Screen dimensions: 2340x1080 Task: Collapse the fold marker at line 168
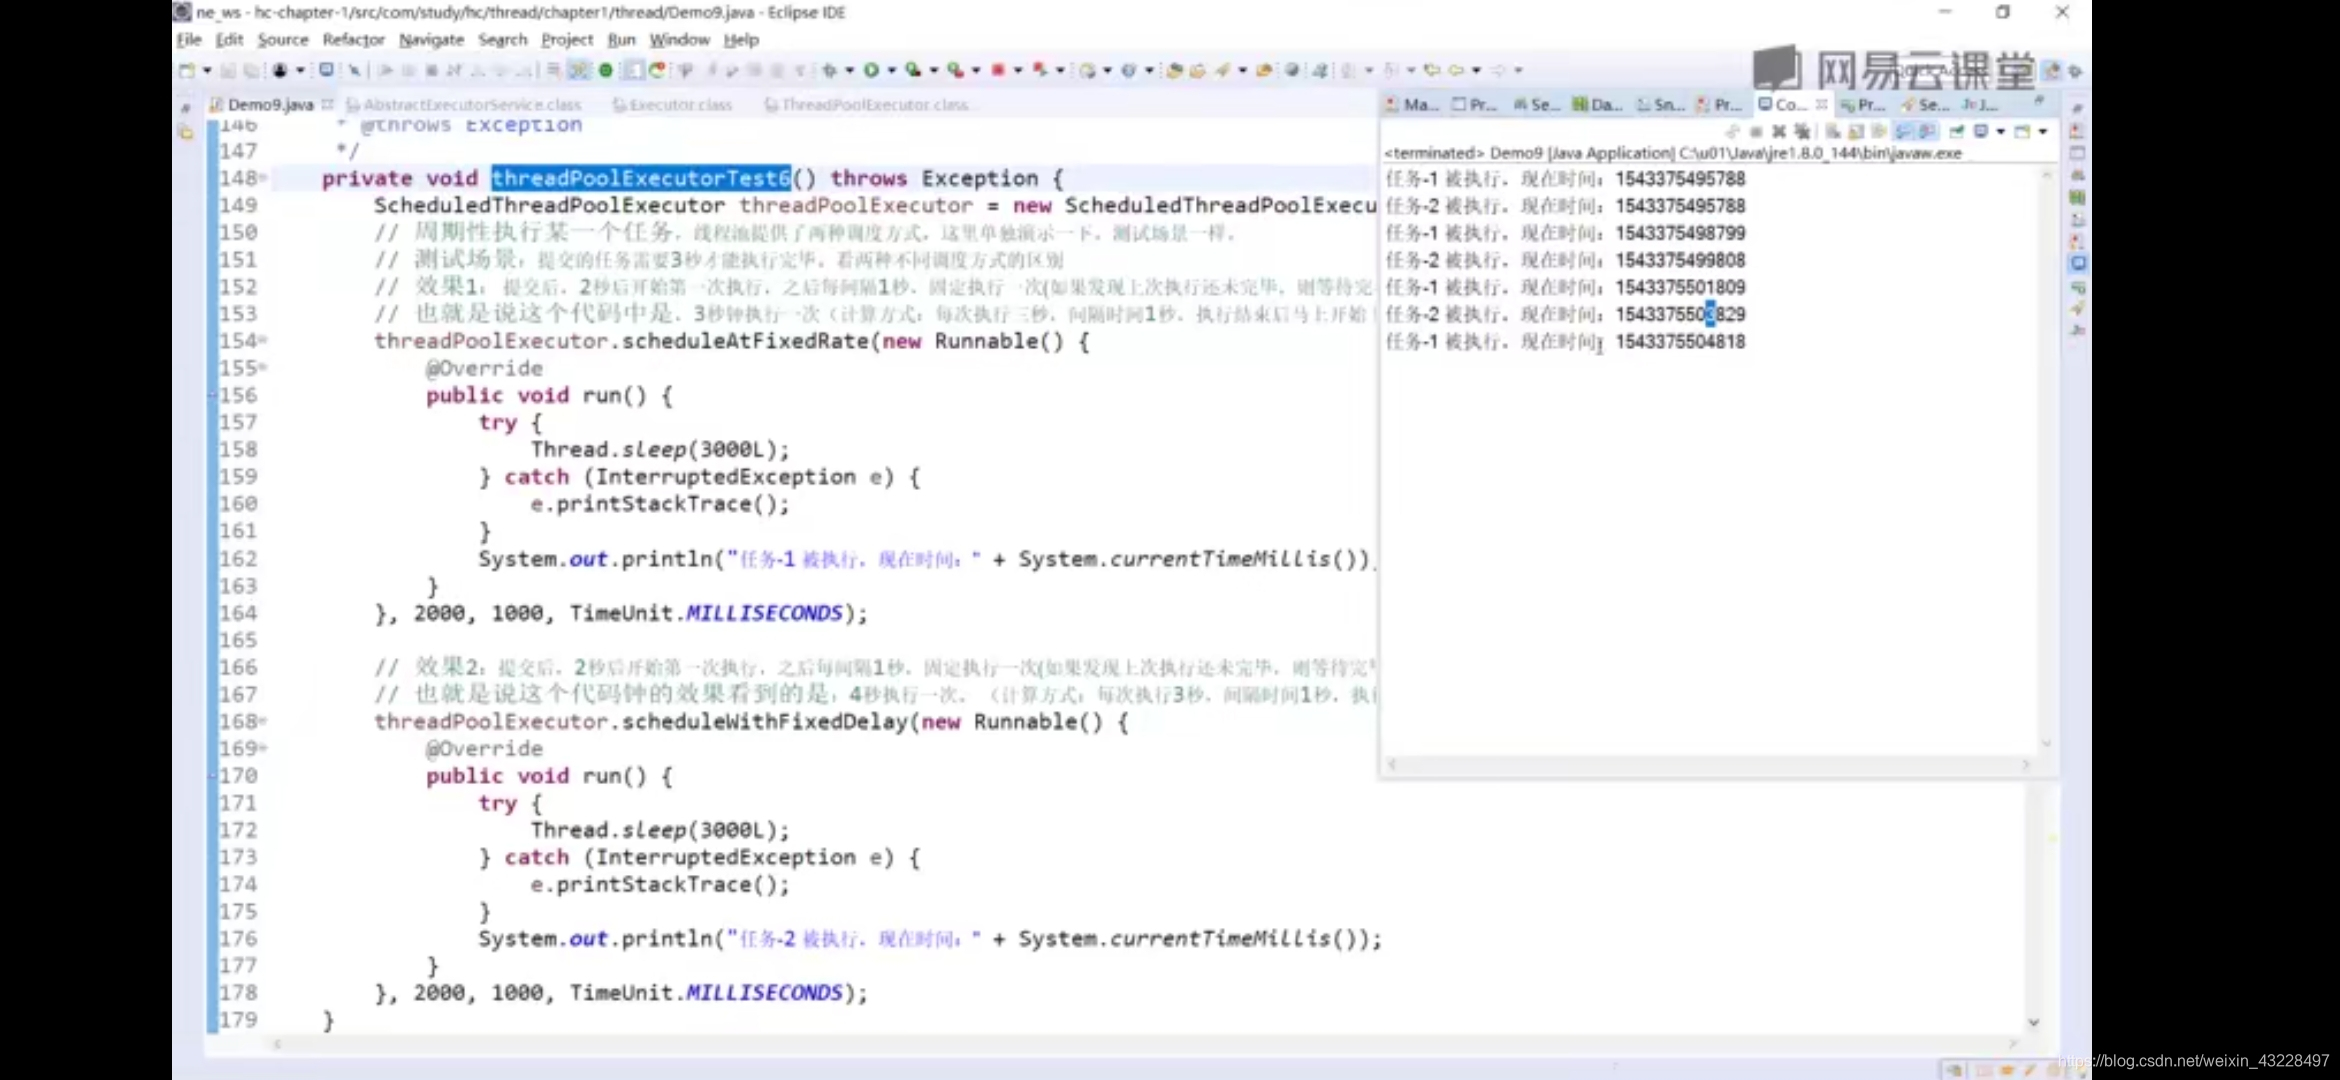[x=263, y=721]
